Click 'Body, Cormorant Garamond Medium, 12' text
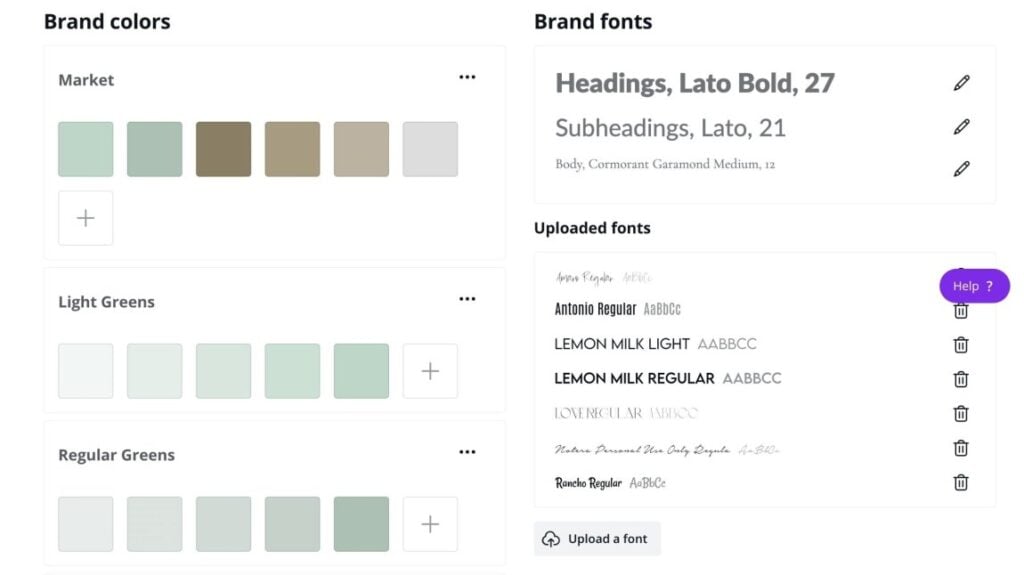Viewport: 1024px width, 575px height. pos(665,164)
